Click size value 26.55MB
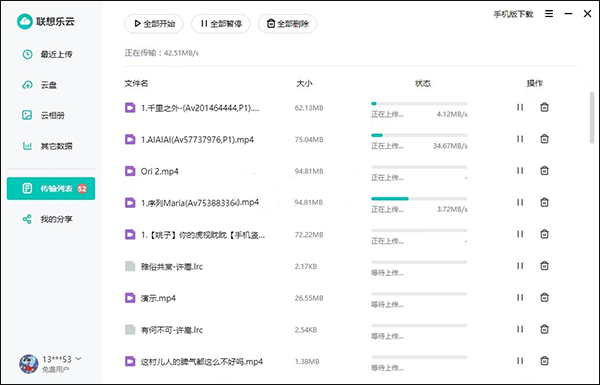 309,298
